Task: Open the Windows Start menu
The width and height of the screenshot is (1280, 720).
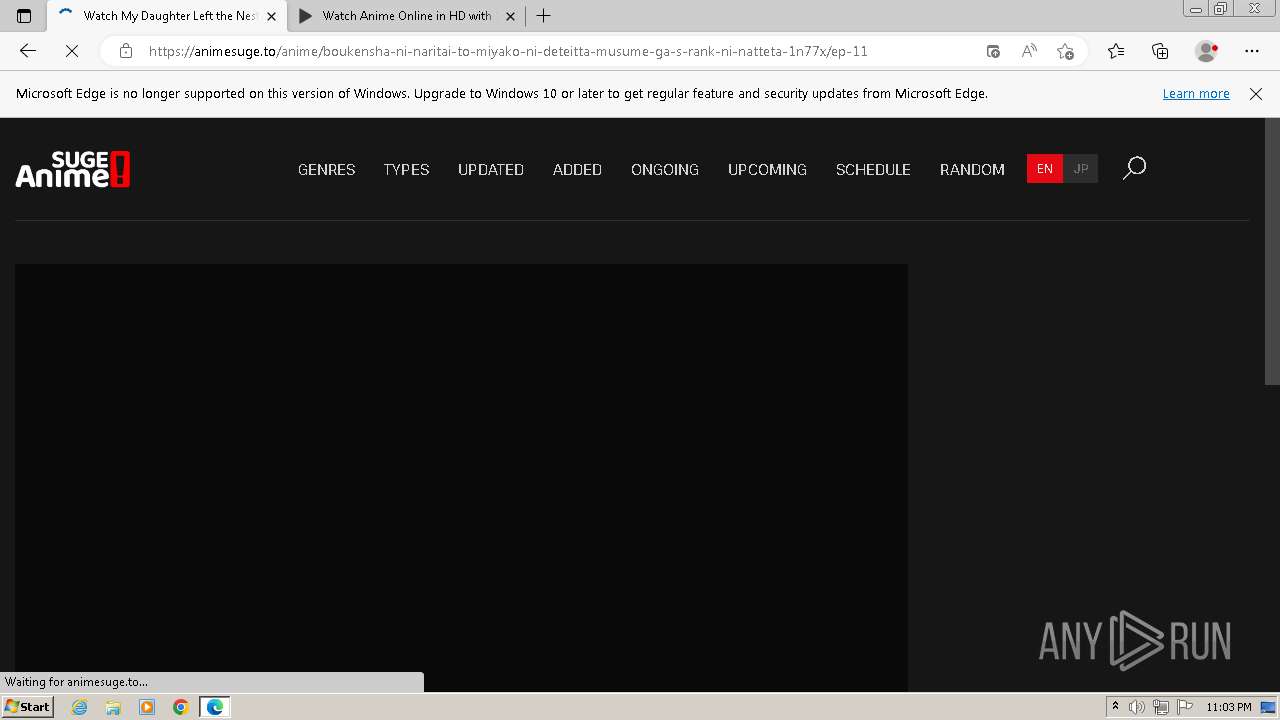Action: (27, 707)
